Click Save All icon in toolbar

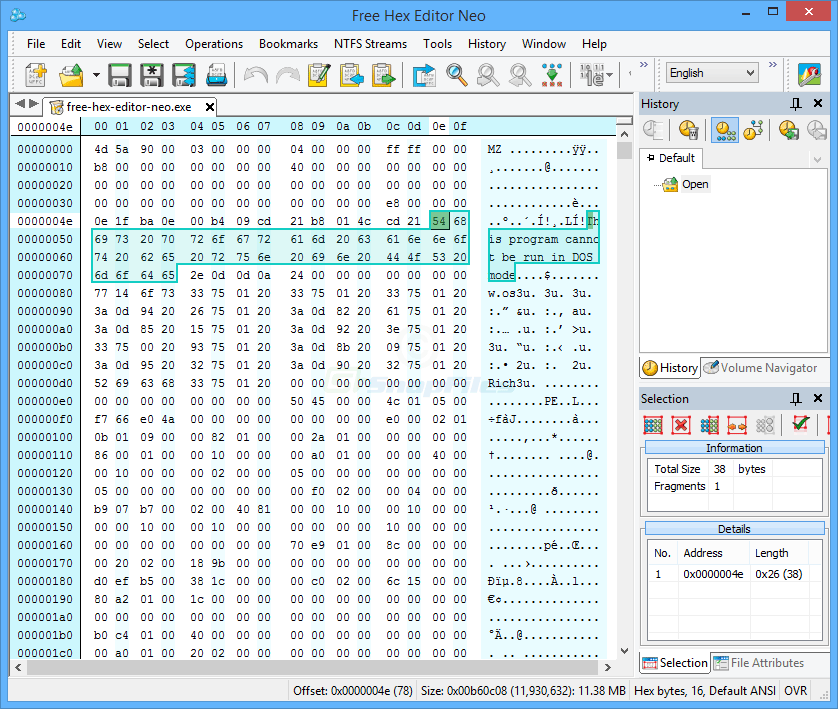click(x=184, y=75)
